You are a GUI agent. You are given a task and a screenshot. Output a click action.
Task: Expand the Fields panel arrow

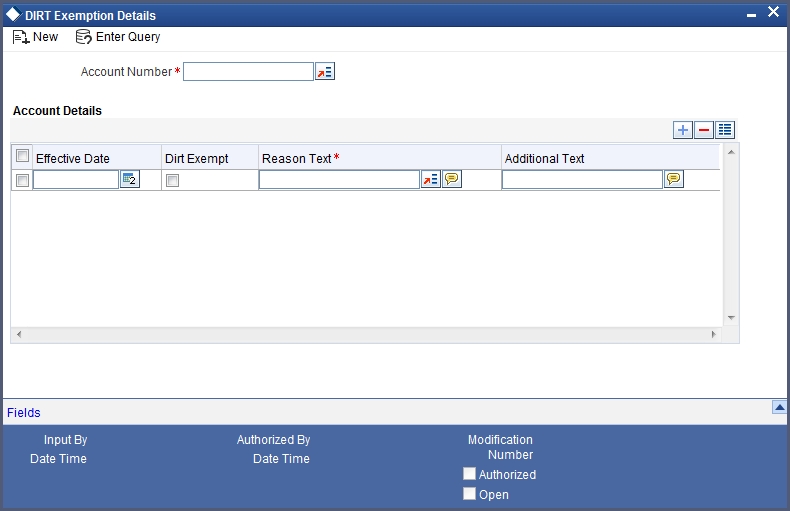click(779, 407)
